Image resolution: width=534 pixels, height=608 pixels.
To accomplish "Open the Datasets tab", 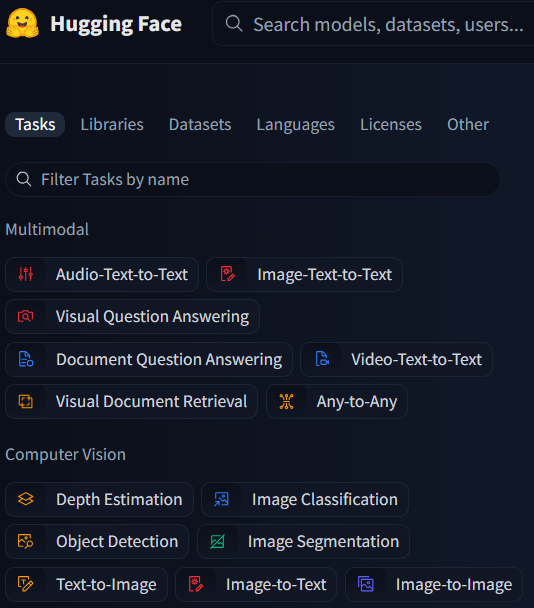I will tap(200, 124).
